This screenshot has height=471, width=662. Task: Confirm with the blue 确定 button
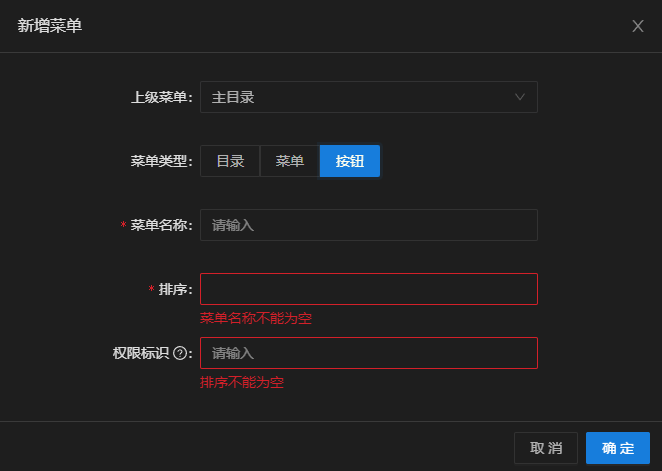point(618,448)
